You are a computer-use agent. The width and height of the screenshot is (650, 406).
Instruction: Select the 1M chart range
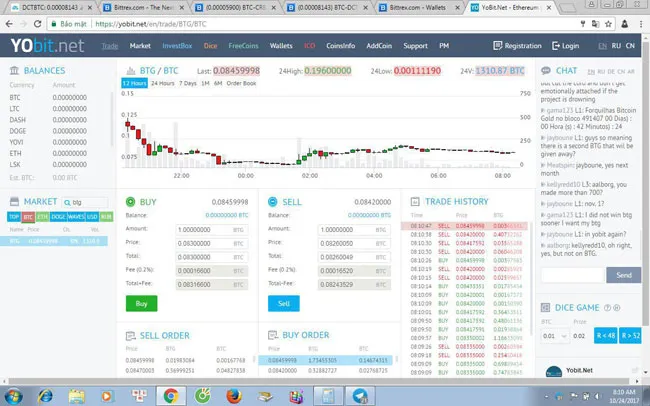205,83
